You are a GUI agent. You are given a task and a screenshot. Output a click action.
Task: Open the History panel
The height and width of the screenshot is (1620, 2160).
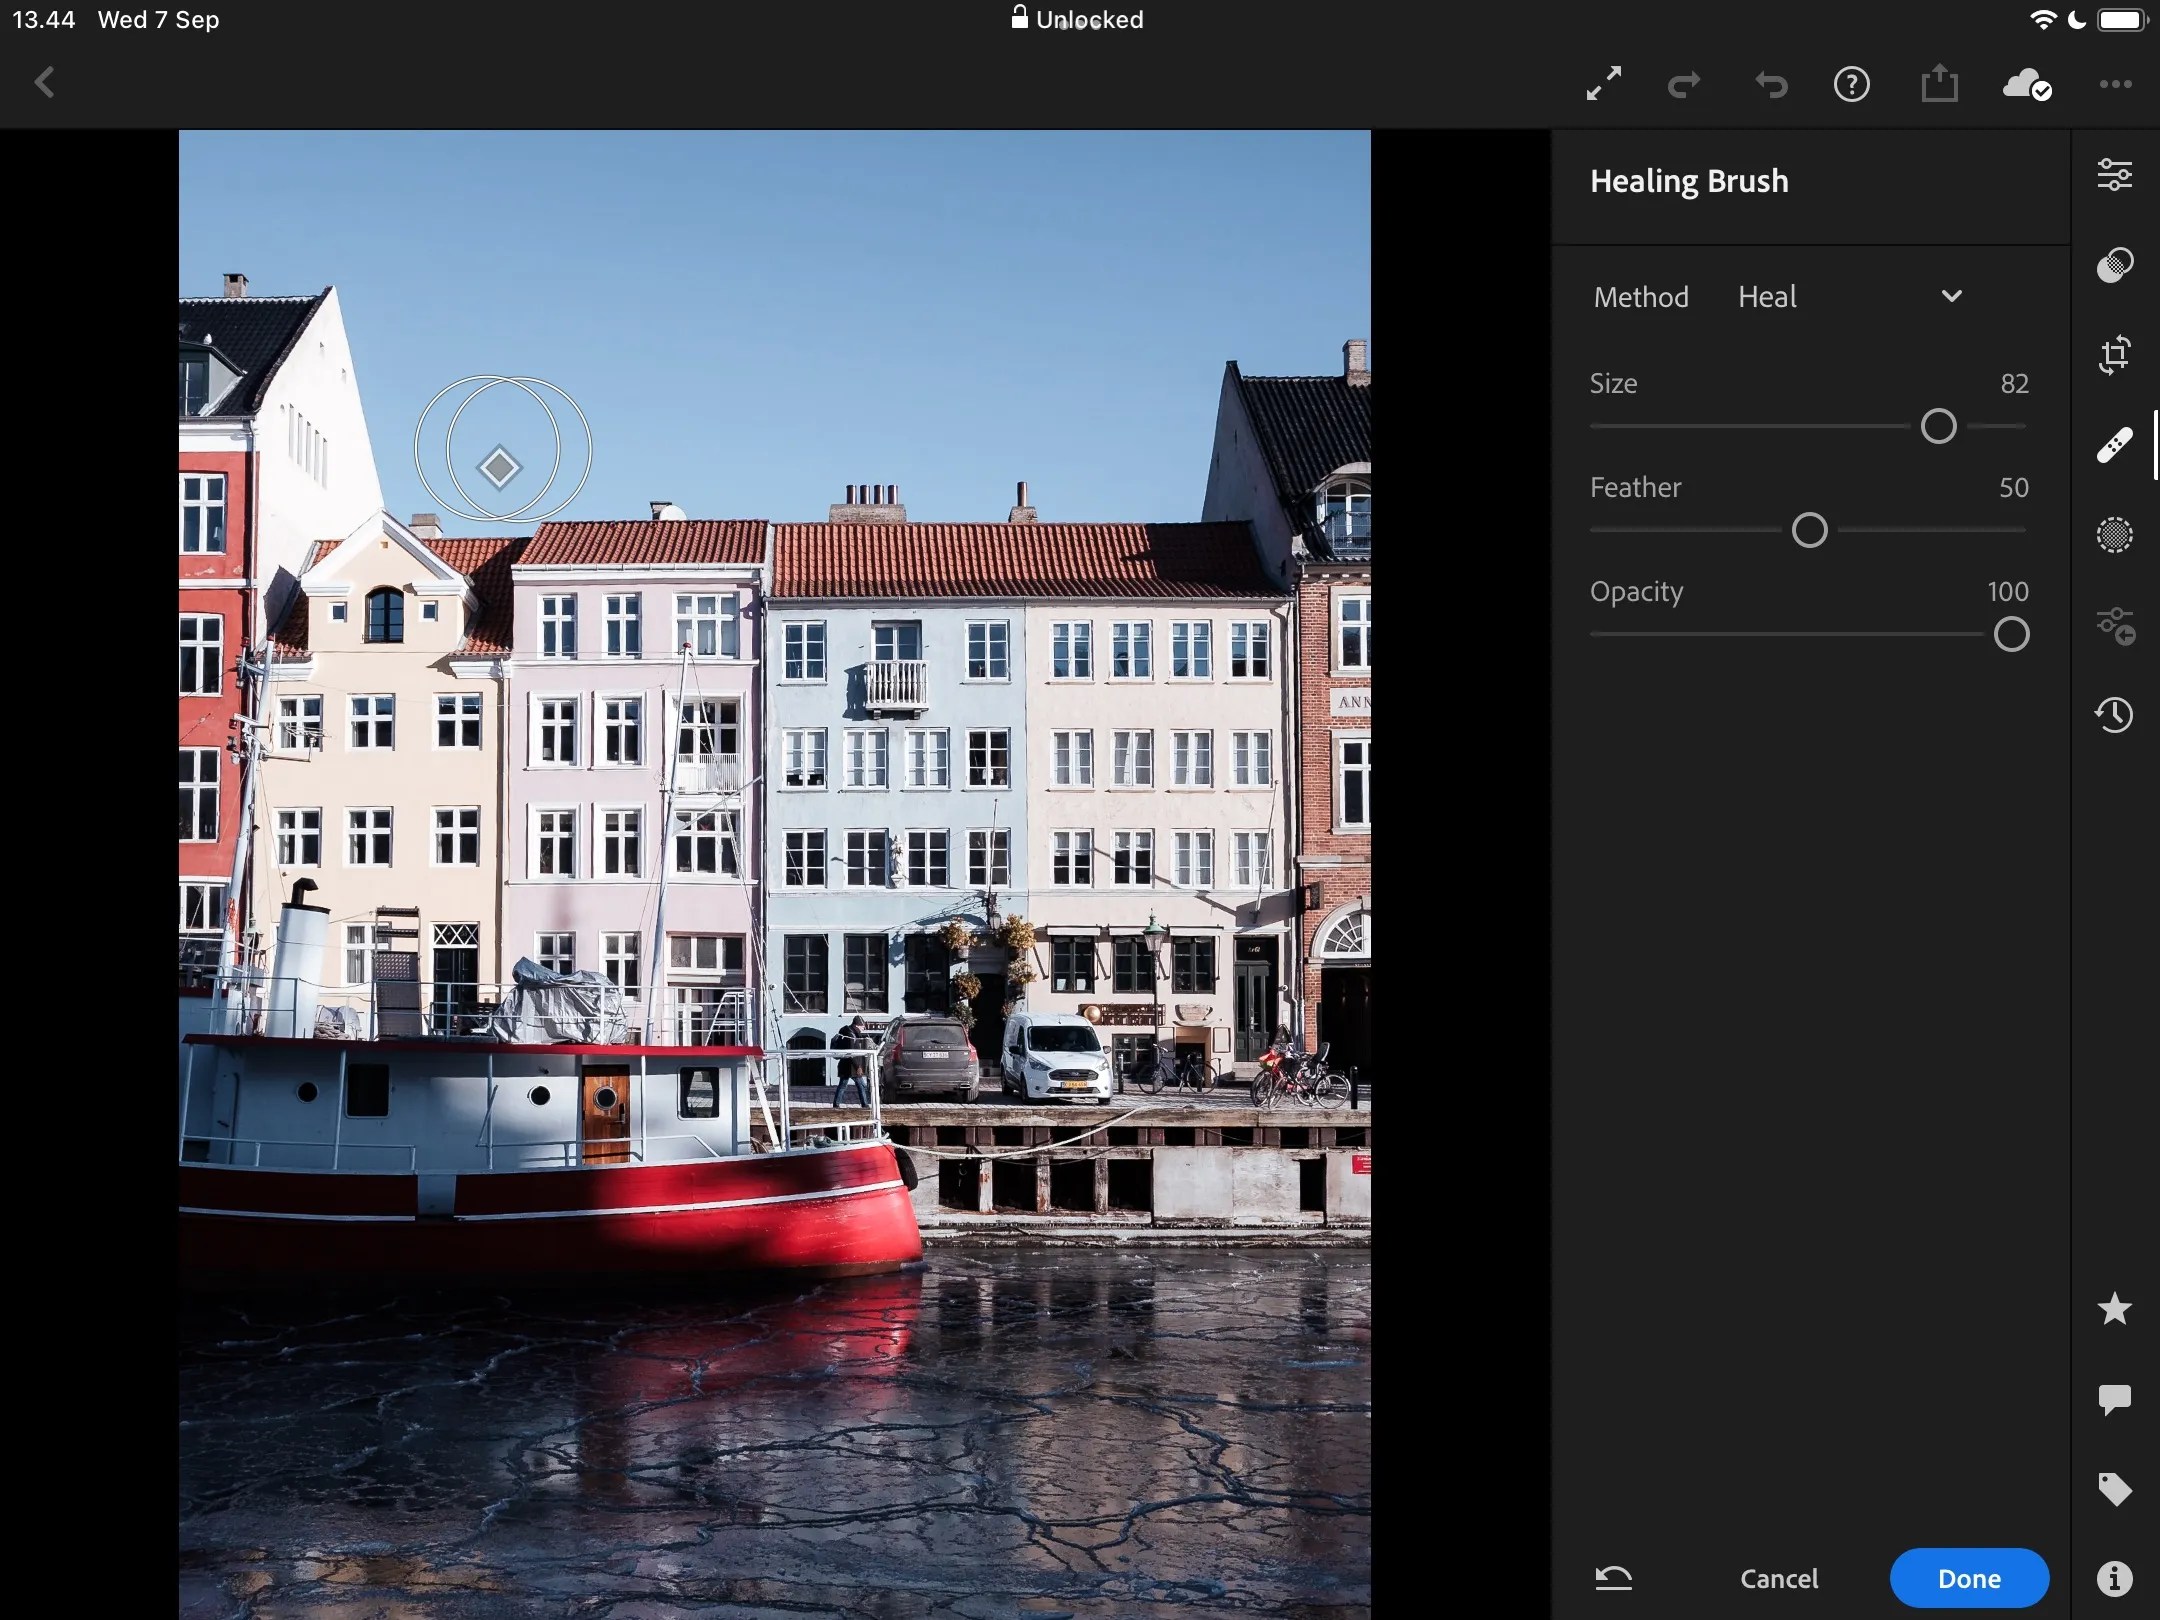(2117, 714)
